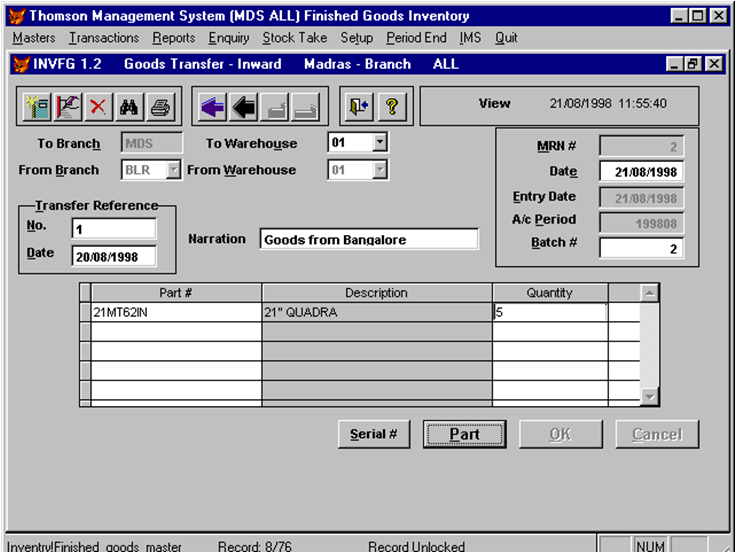This screenshot has width=736, height=553.
Task: Go to previous record with black arrow
Action: click(x=244, y=107)
